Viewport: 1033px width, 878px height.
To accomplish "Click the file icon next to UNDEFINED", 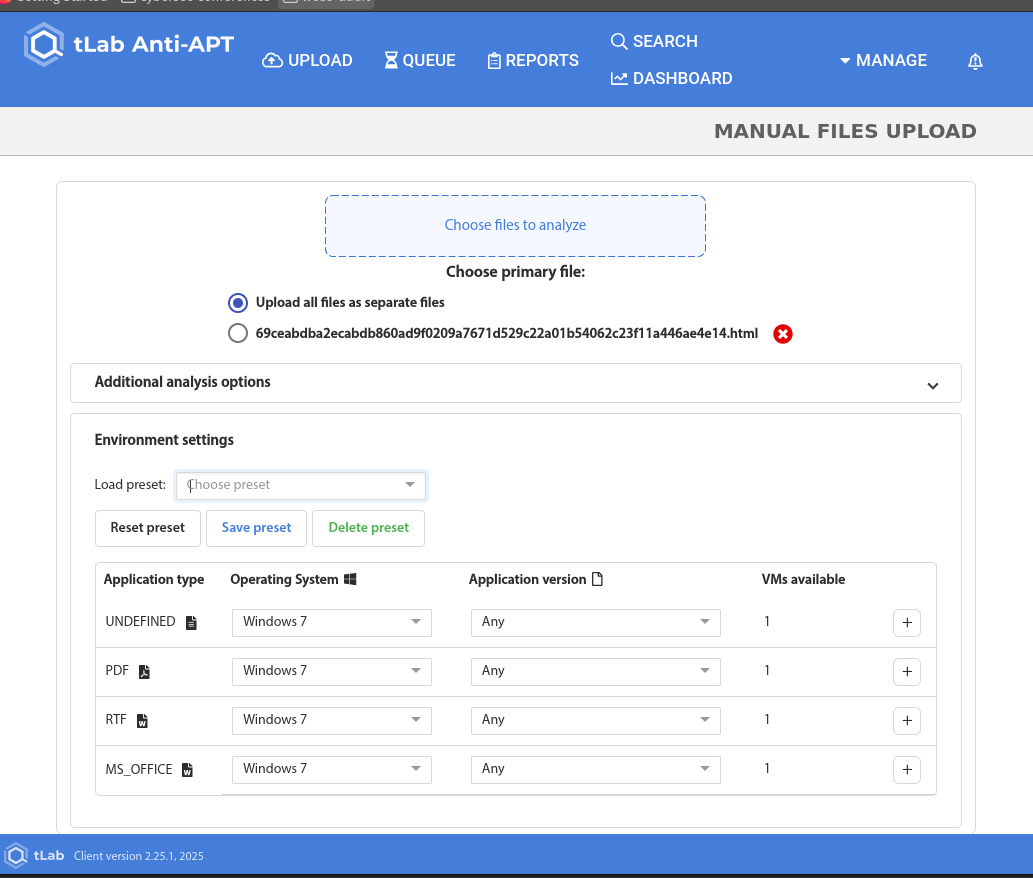I will tap(191, 622).
